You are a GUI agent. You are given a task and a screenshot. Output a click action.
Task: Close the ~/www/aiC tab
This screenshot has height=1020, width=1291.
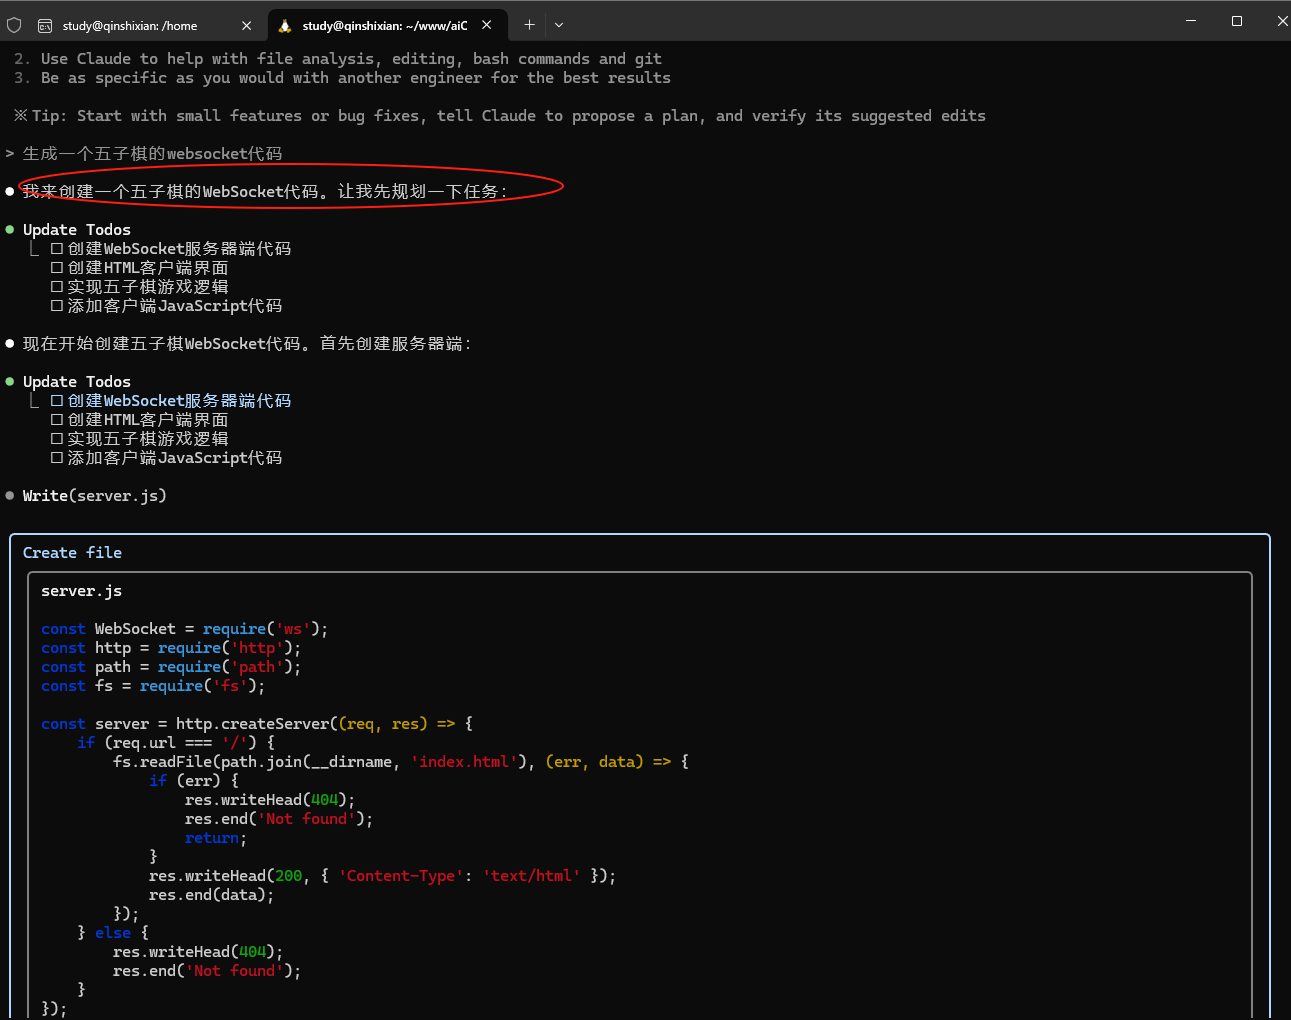click(487, 25)
